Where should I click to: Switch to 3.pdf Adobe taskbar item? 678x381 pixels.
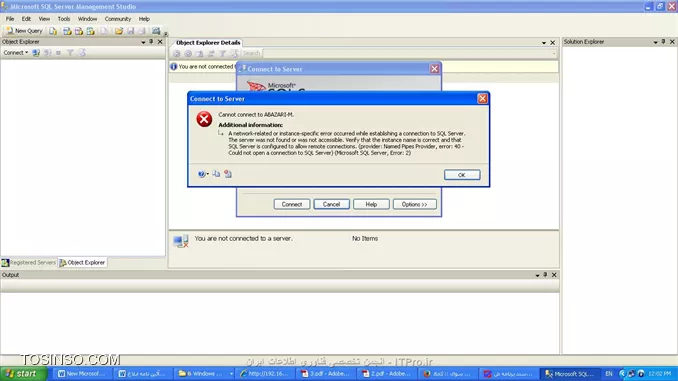(x=327, y=374)
